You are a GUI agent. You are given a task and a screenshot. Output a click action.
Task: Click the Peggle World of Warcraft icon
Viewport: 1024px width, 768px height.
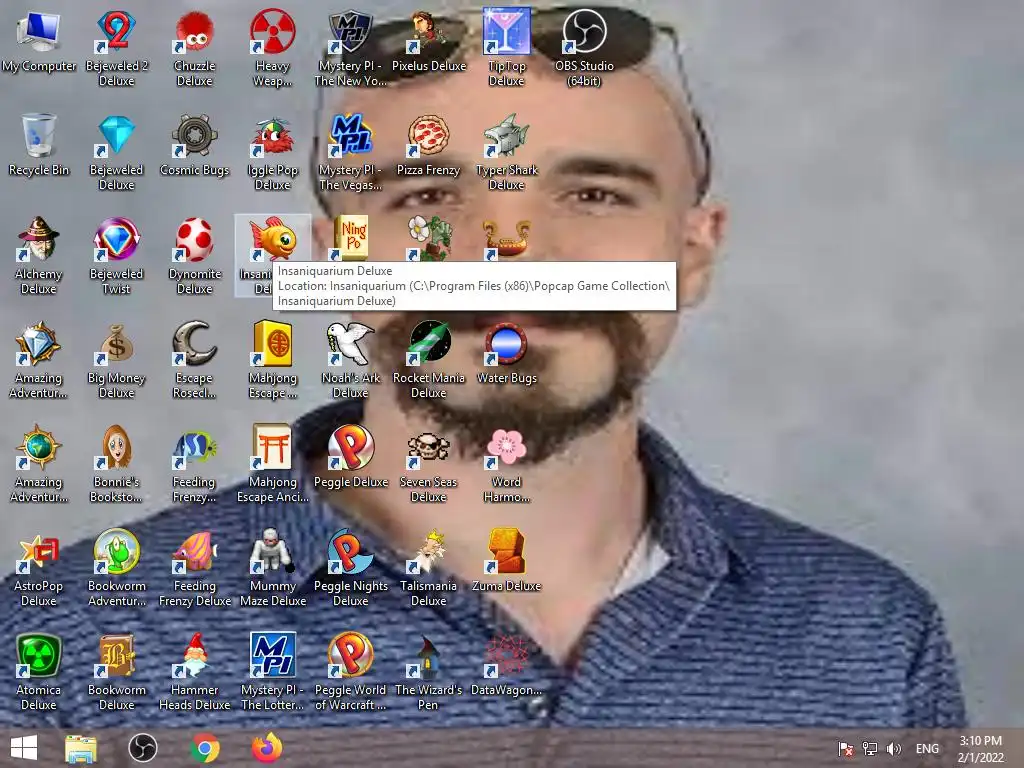pos(351,655)
